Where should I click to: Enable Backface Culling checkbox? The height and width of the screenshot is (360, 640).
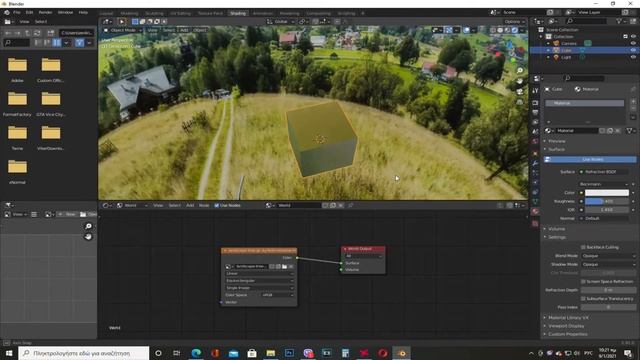(x=583, y=247)
